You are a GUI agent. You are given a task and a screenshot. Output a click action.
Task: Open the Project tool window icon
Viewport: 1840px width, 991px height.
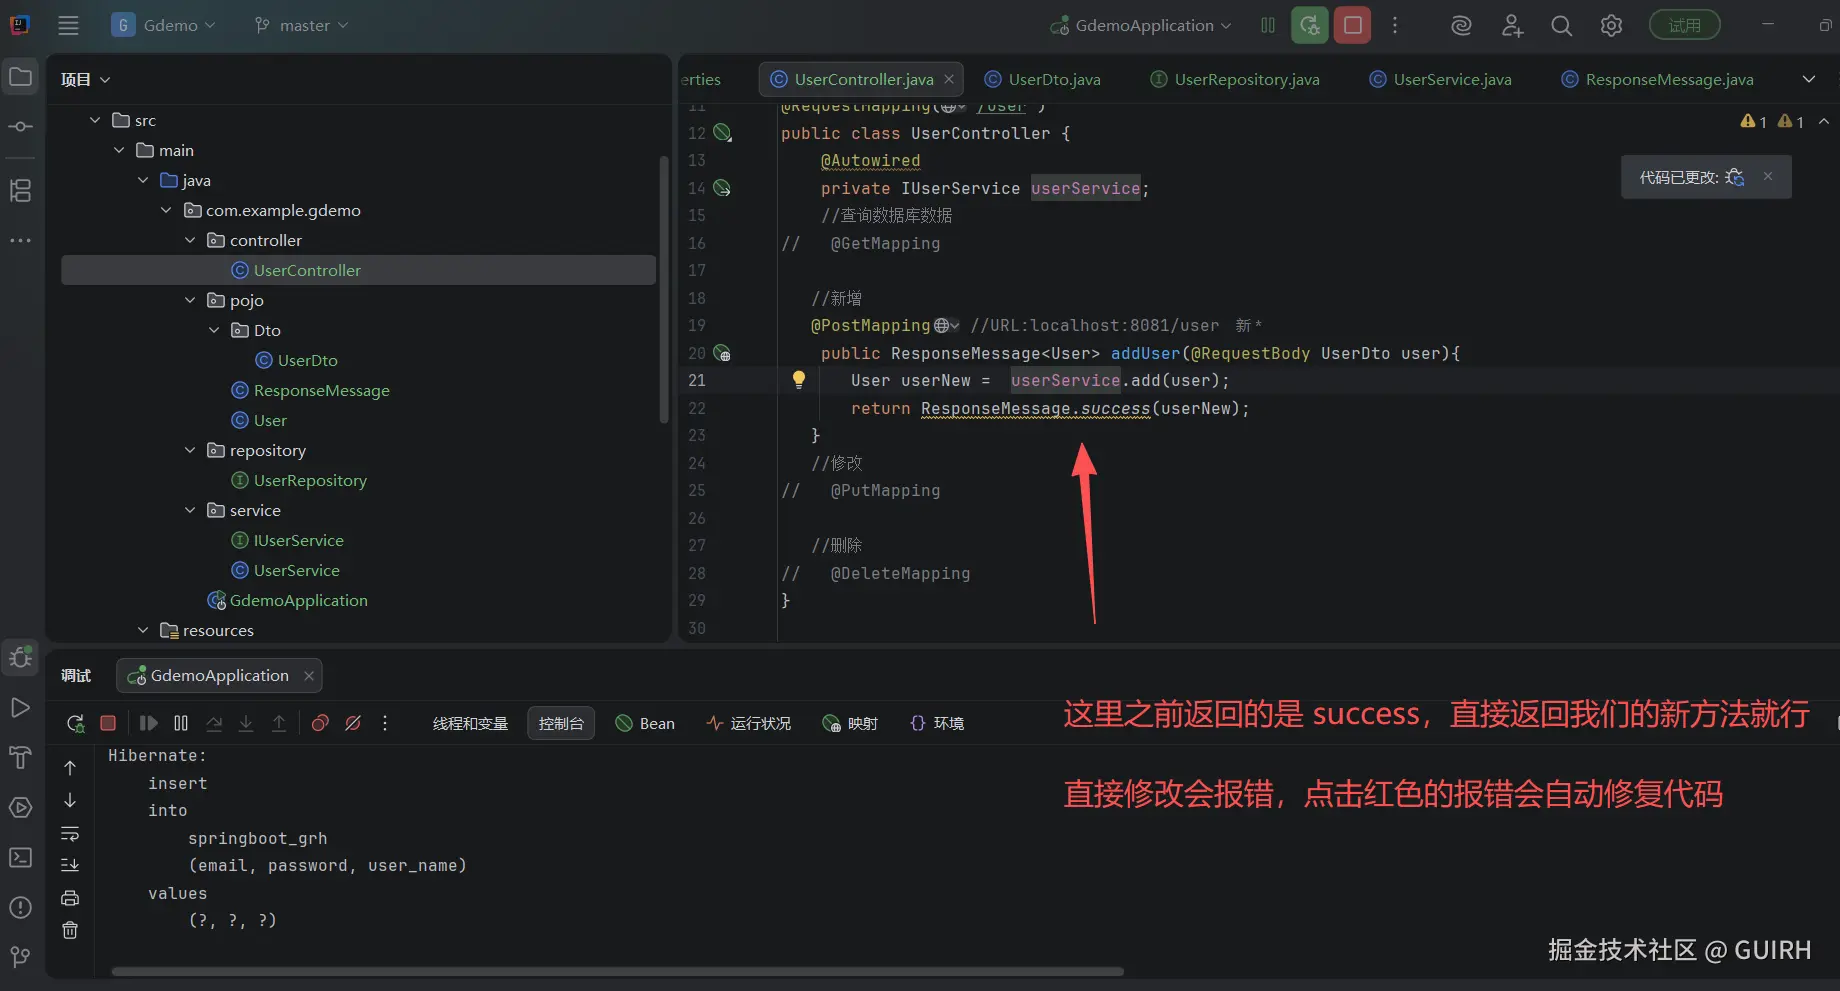pos(20,77)
